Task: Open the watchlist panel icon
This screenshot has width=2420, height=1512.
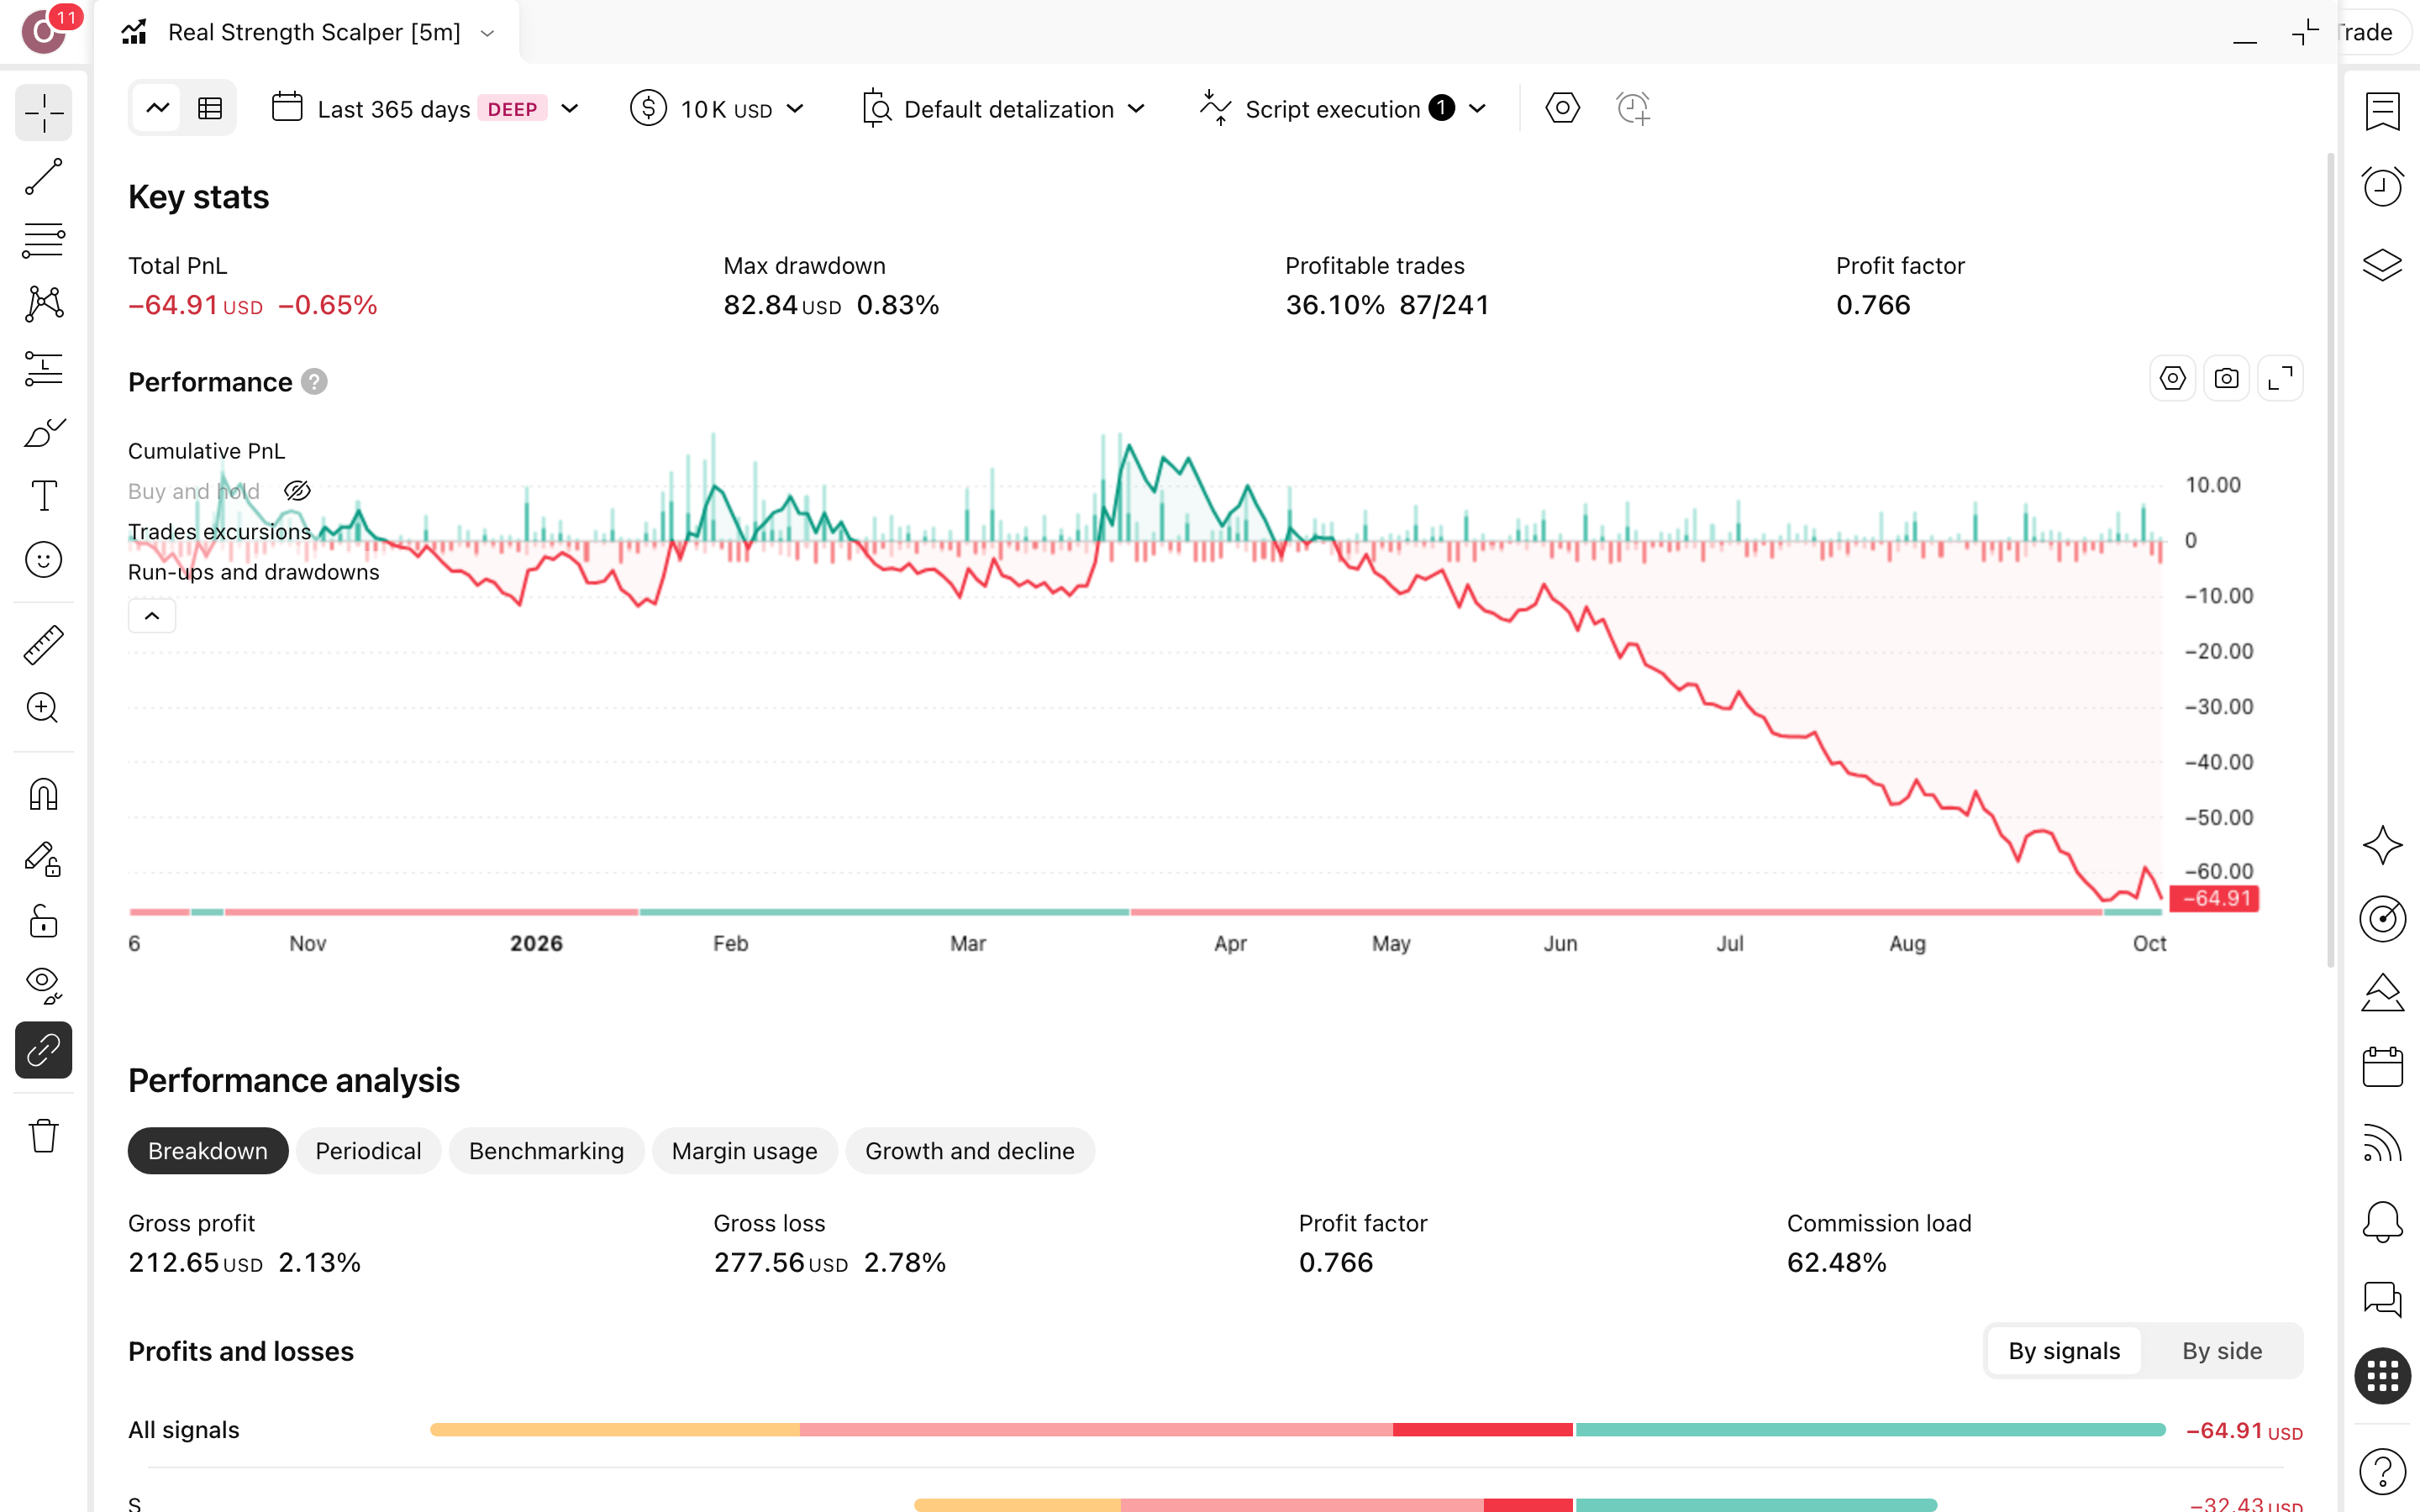Action: click(2382, 111)
